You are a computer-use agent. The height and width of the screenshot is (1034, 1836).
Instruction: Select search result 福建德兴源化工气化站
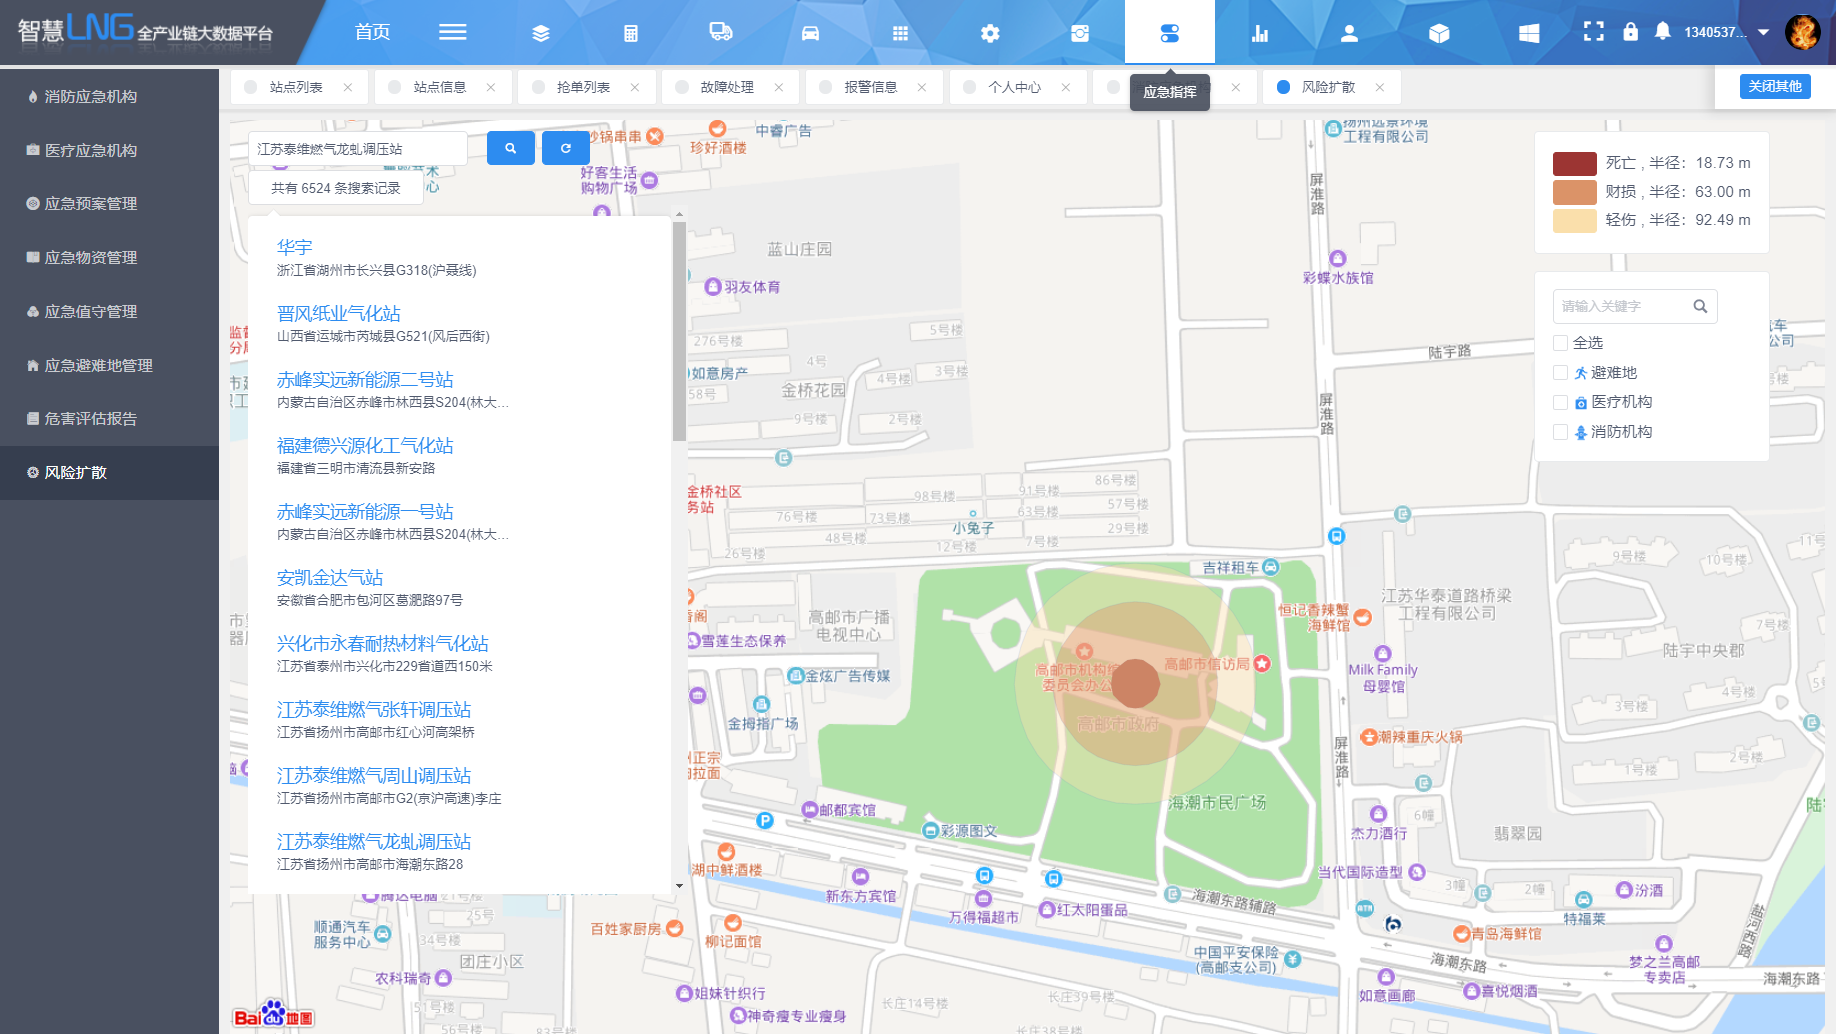[365, 445]
